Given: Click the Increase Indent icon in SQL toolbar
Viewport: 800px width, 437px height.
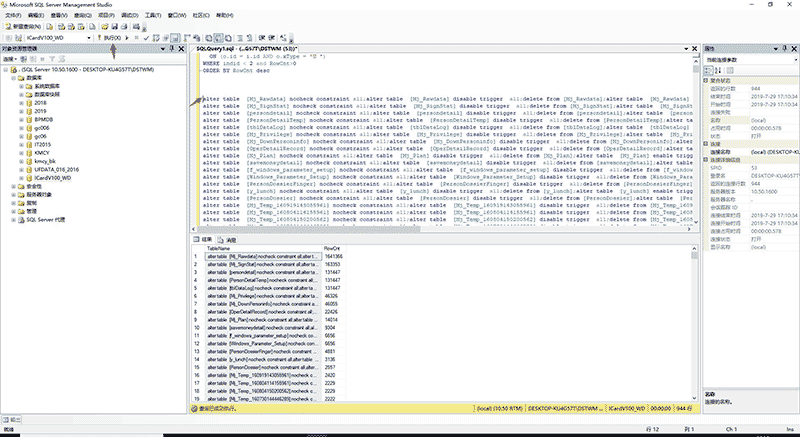Looking at the screenshot, I should pyautogui.click(x=271, y=38).
